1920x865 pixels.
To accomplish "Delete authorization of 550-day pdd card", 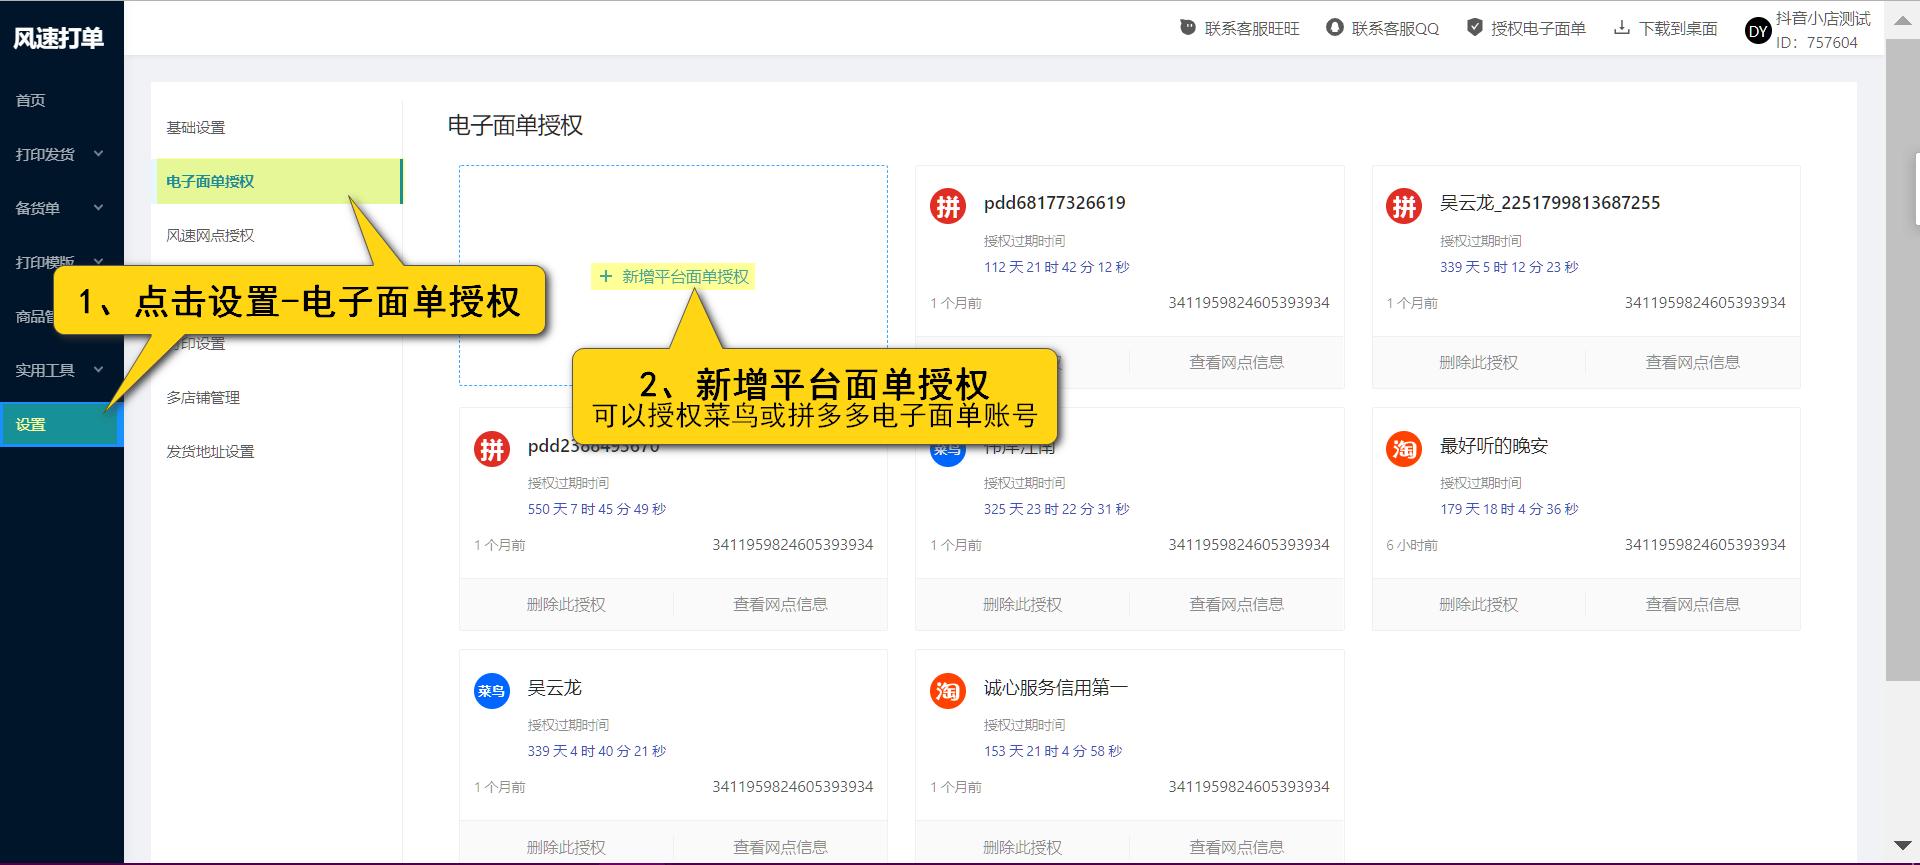I will 566,604.
